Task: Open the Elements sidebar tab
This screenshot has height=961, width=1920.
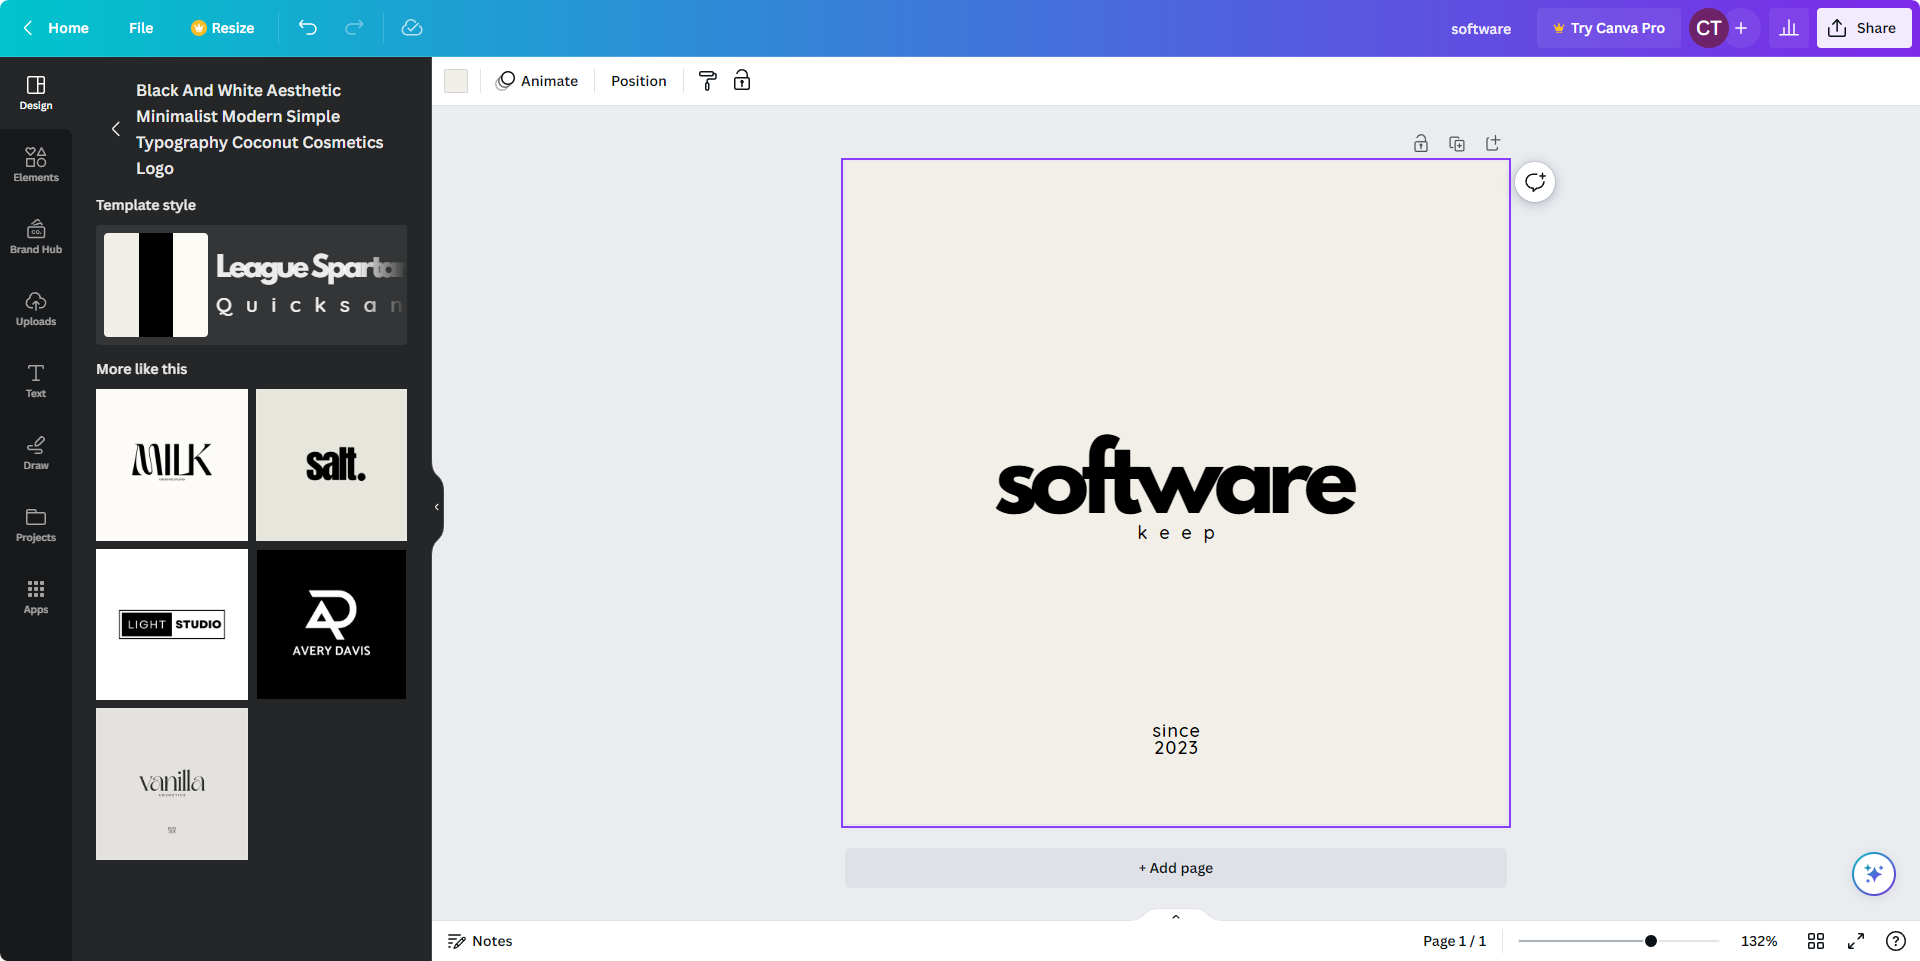Action: (36, 165)
